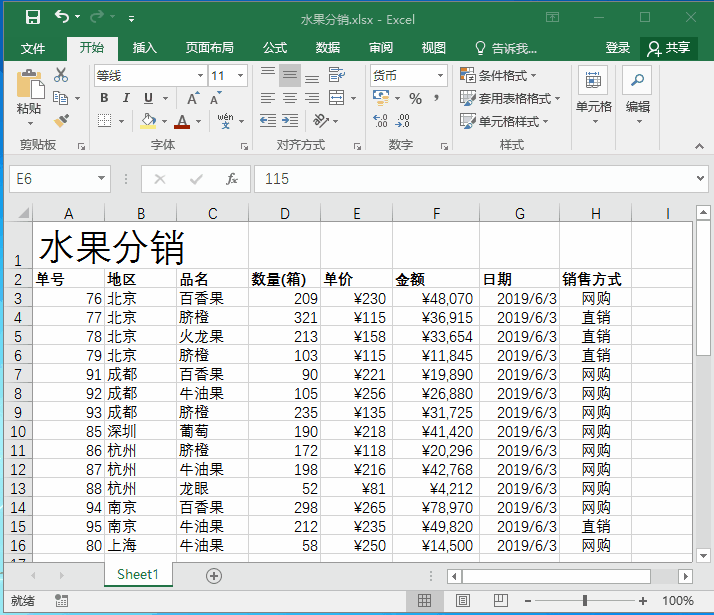
Task: Click the Cut scissors icon
Action: [61, 75]
